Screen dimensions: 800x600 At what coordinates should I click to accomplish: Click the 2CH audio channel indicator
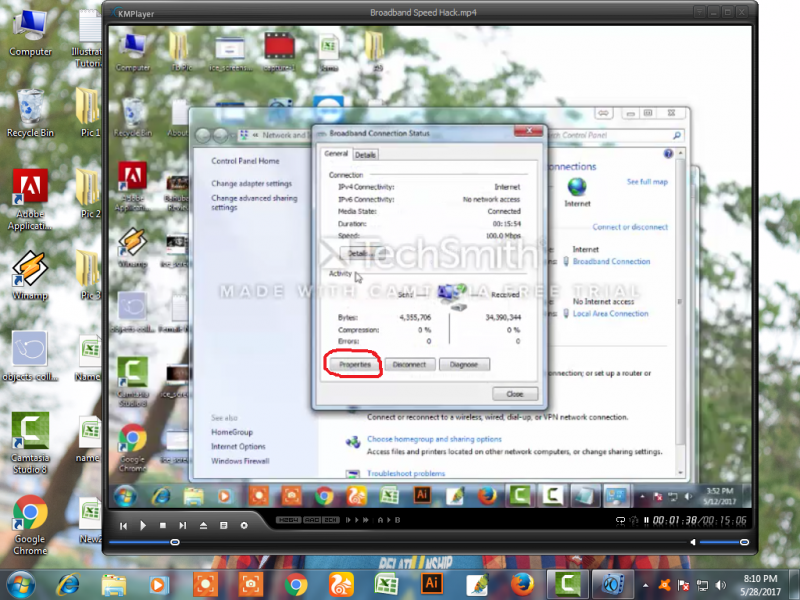point(331,520)
